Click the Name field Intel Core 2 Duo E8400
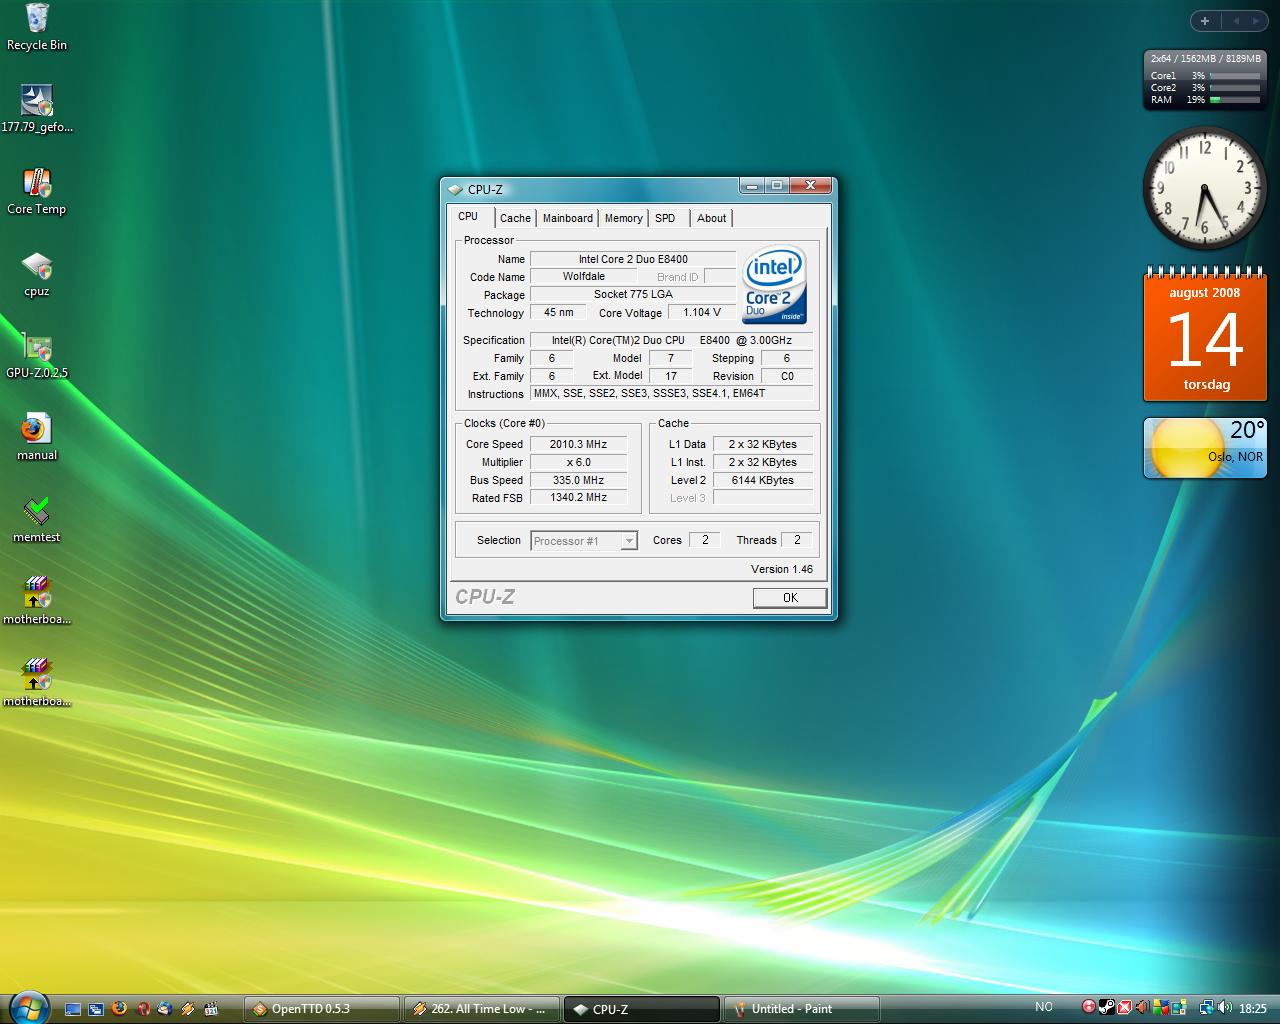The width and height of the screenshot is (1280, 1024). coord(633,259)
